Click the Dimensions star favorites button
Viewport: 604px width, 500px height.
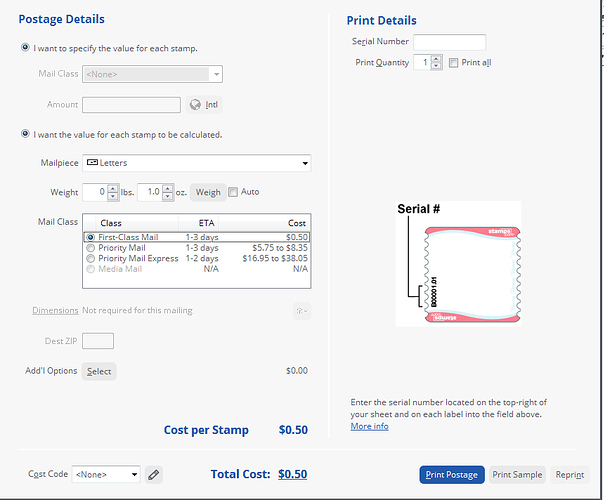click(x=300, y=311)
